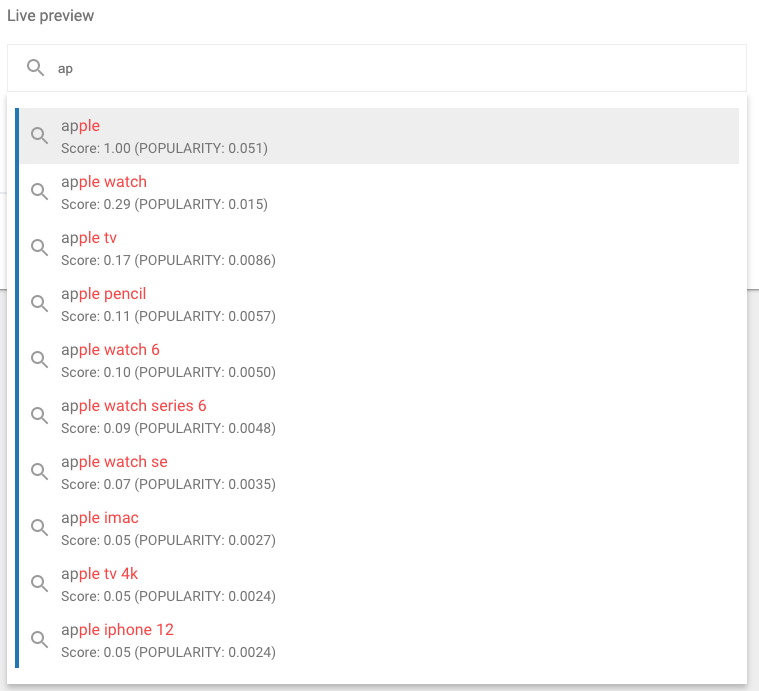Click the search icon in the search box

tap(35, 68)
